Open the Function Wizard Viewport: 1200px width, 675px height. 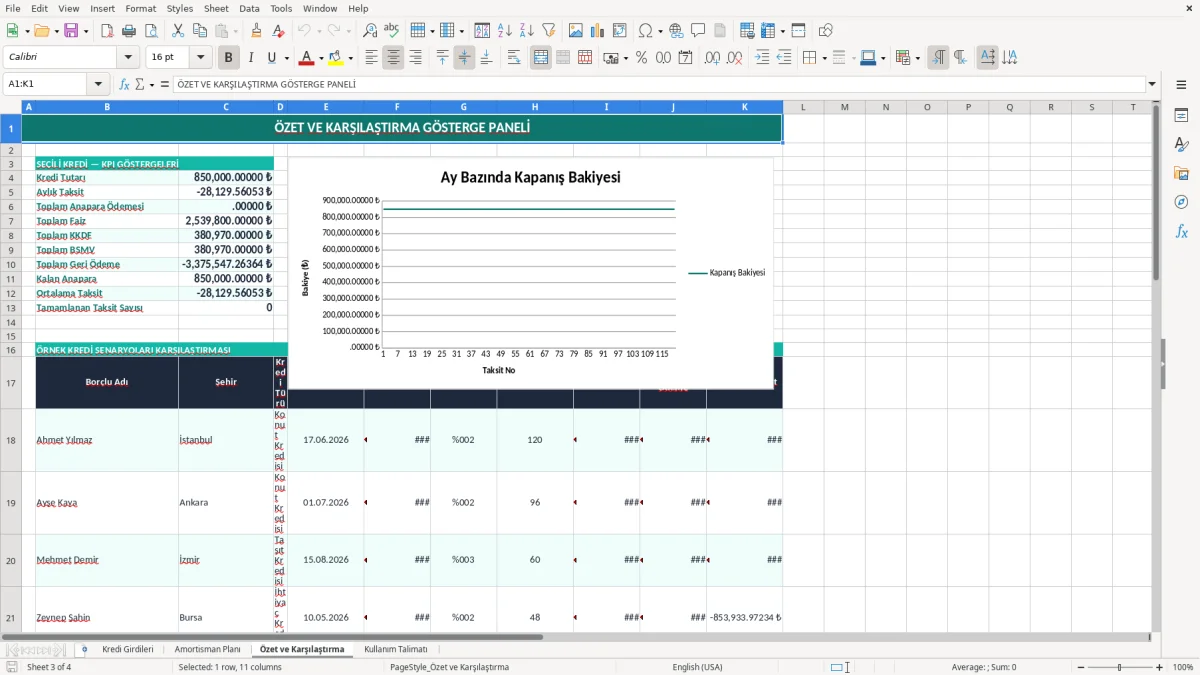(x=124, y=85)
